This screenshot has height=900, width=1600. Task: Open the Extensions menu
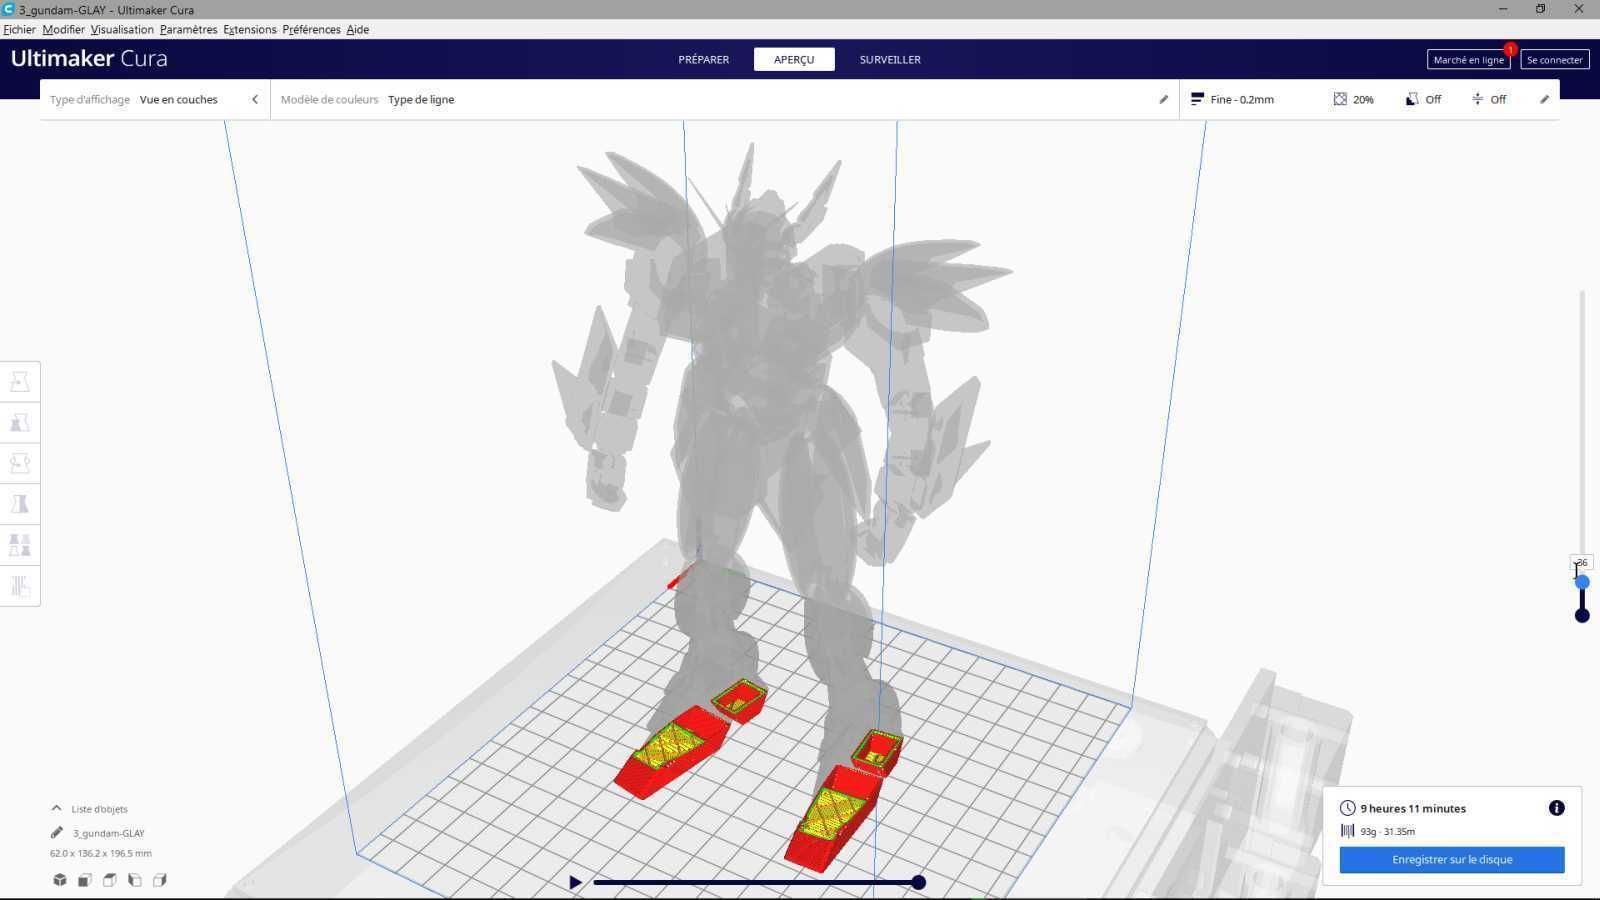click(249, 29)
